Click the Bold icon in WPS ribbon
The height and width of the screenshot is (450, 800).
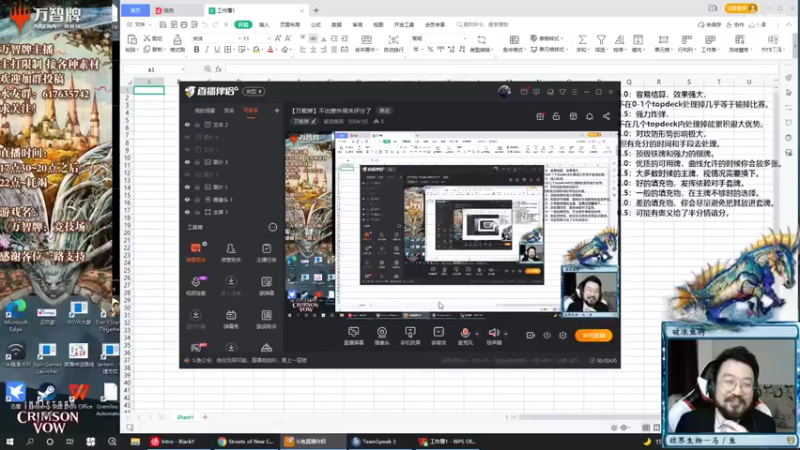(196, 49)
